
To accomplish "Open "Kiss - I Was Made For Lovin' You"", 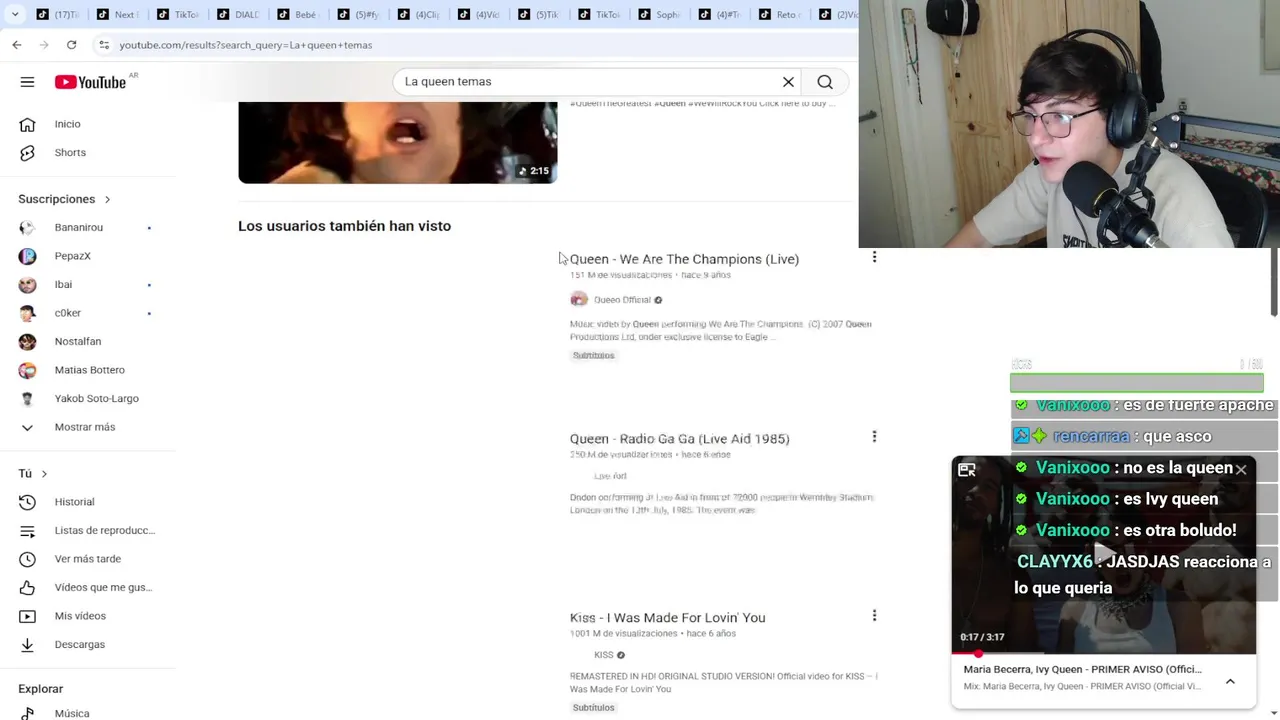I will (x=668, y=618).
